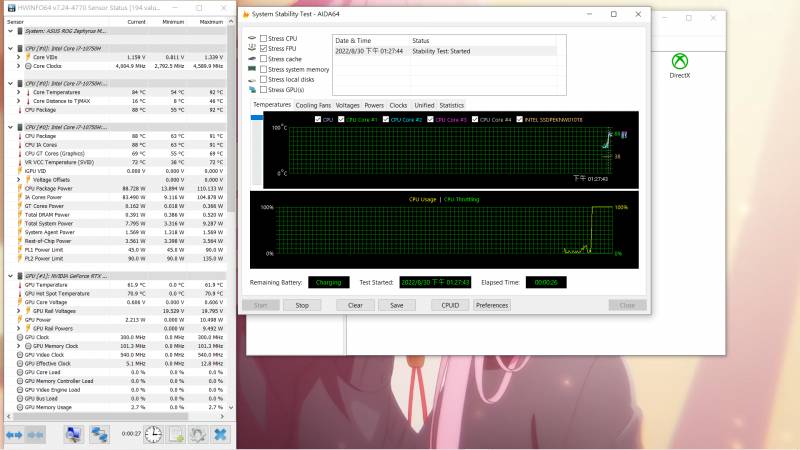Click HWiNFO expand-columns arrows toolbar icon

[x=14, y=435]
